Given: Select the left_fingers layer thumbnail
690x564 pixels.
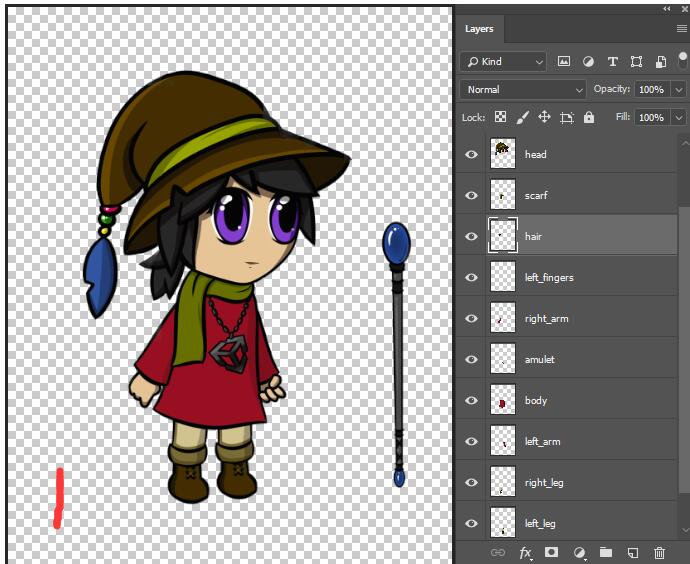Looking at the screenshot, I should pyautogui.click(x=503, y=276).
